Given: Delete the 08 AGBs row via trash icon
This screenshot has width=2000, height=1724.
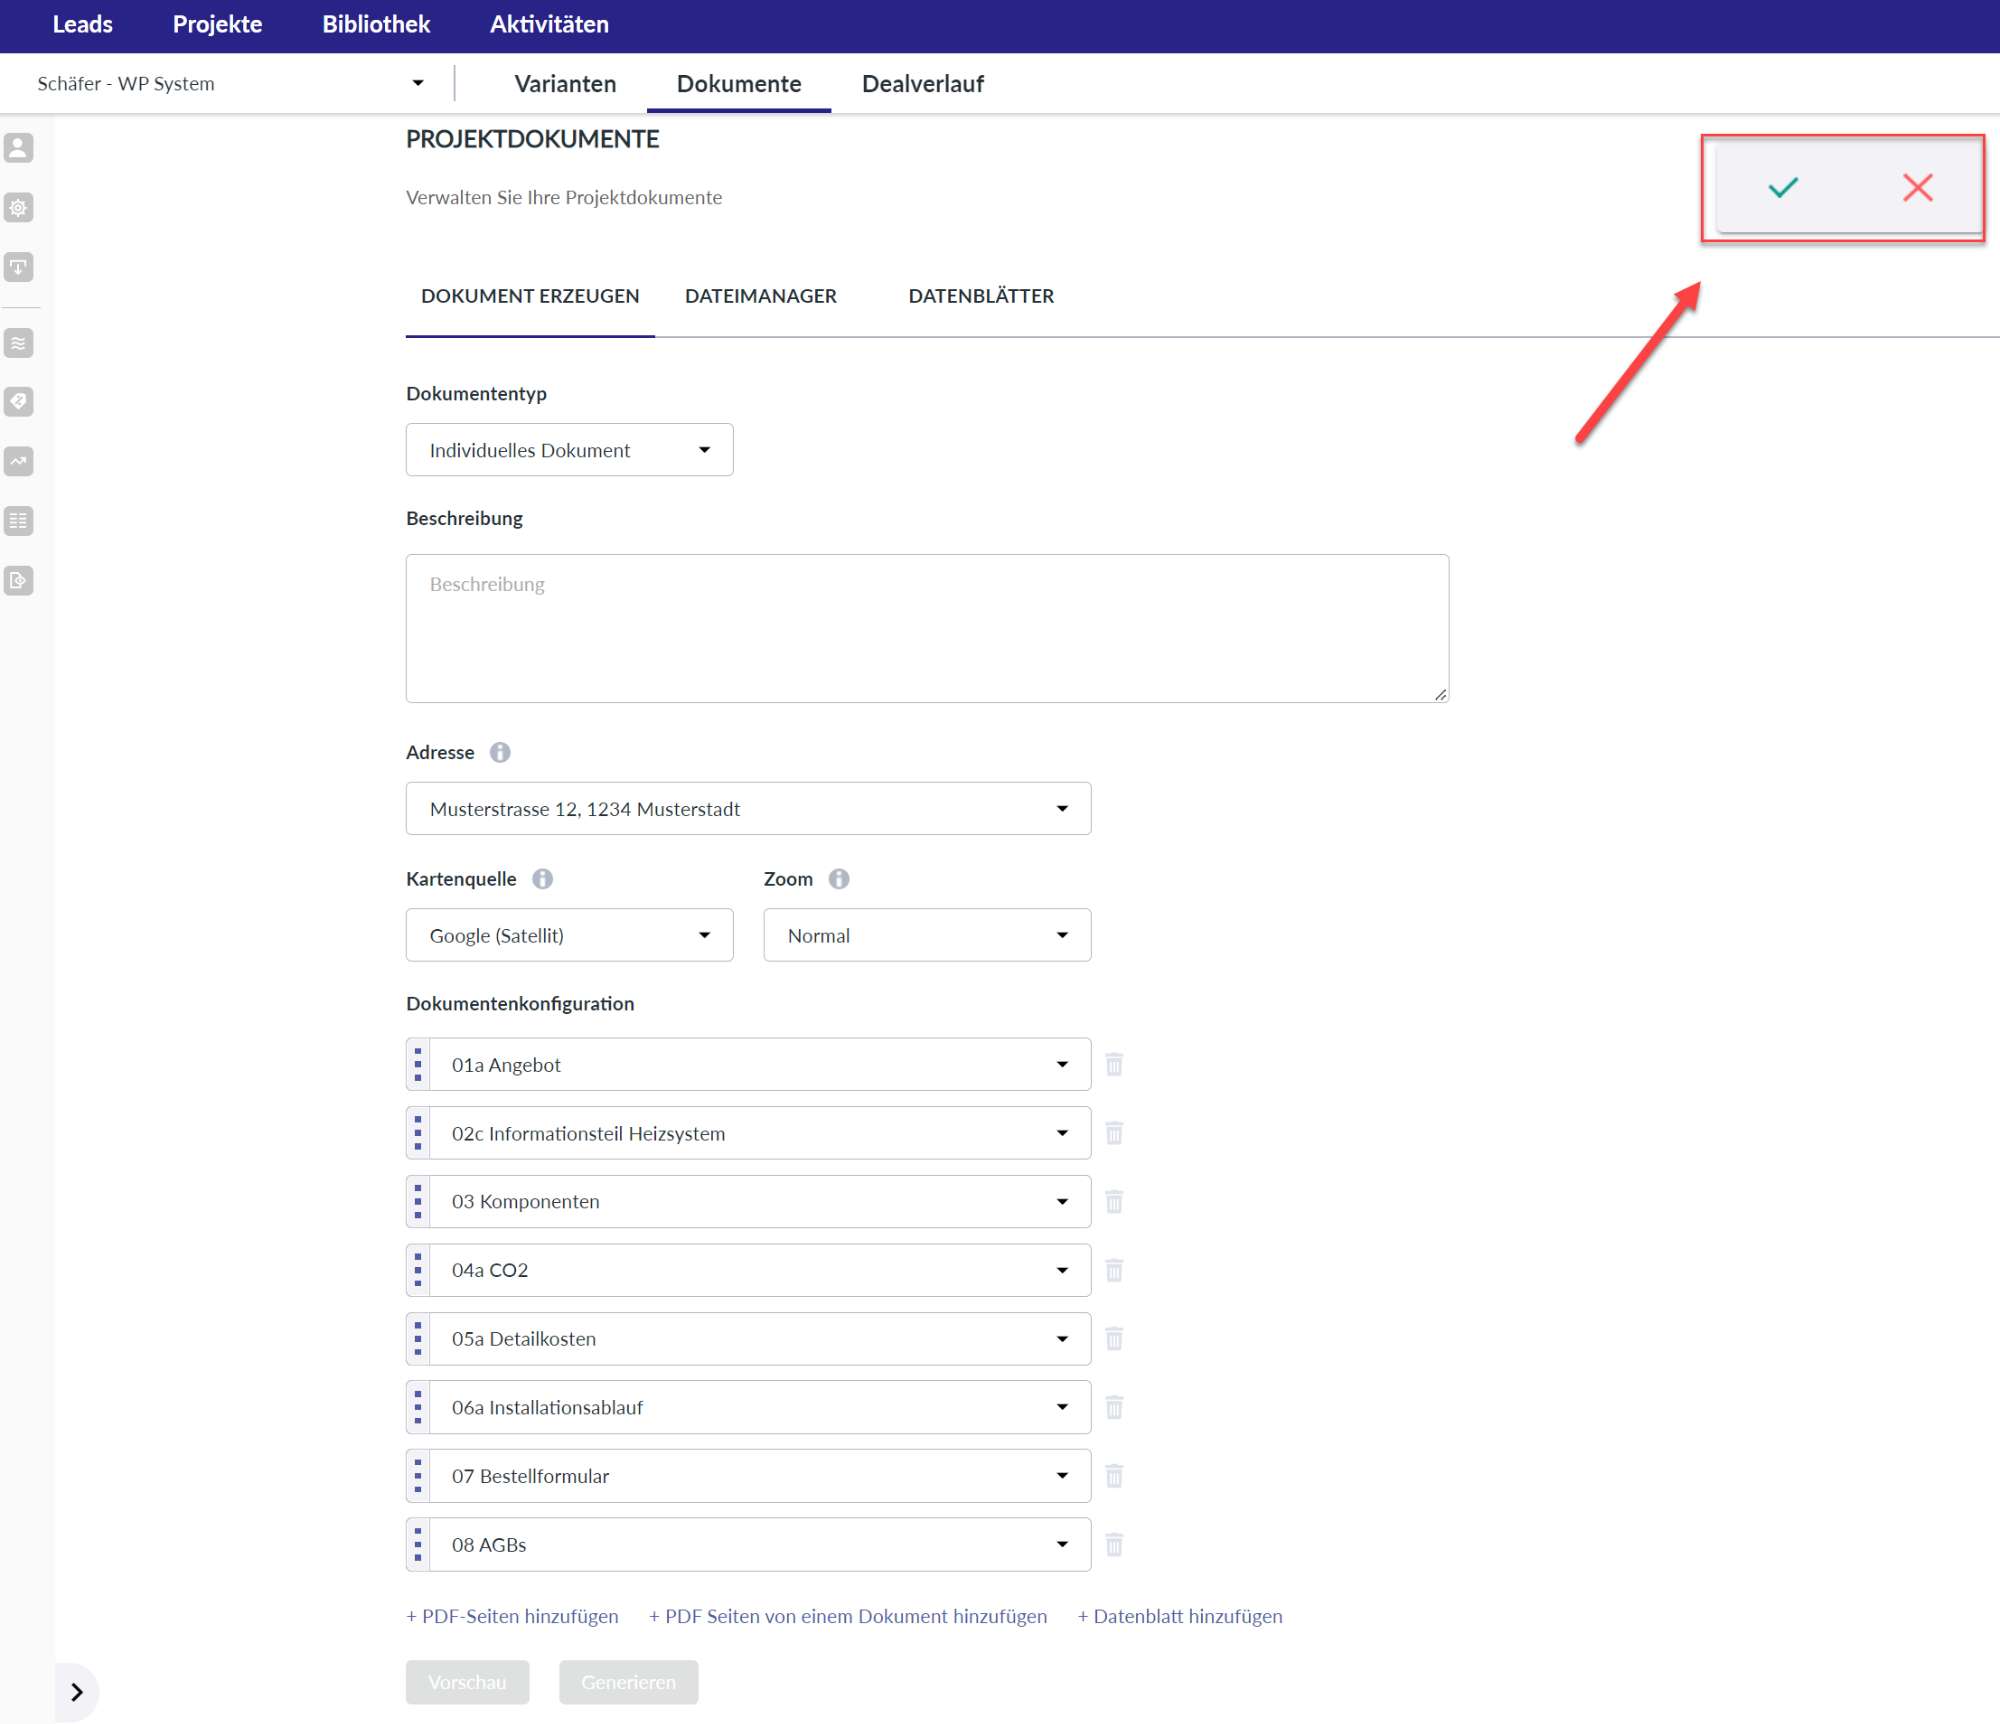Looking at the screenshot, I should click(x=1114, y=1544).
